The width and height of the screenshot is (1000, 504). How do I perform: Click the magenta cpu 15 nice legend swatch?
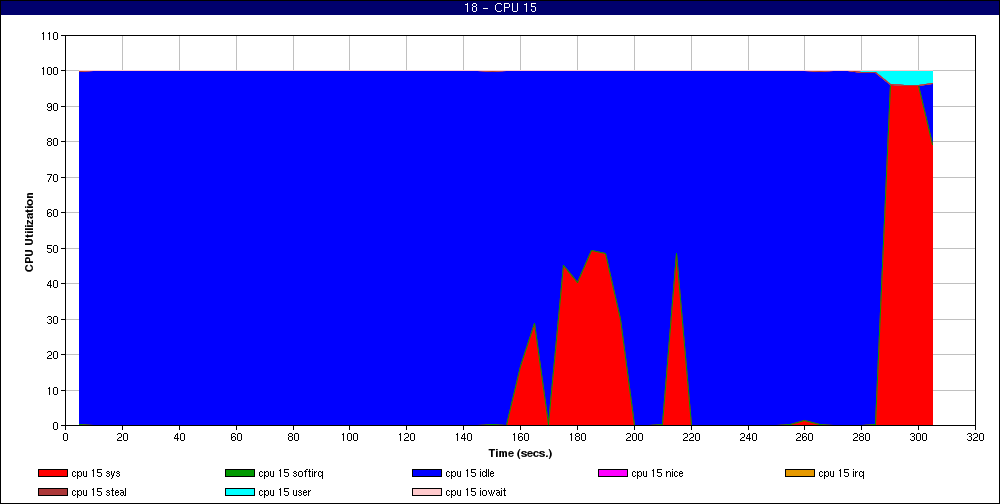tap(612, 473)
